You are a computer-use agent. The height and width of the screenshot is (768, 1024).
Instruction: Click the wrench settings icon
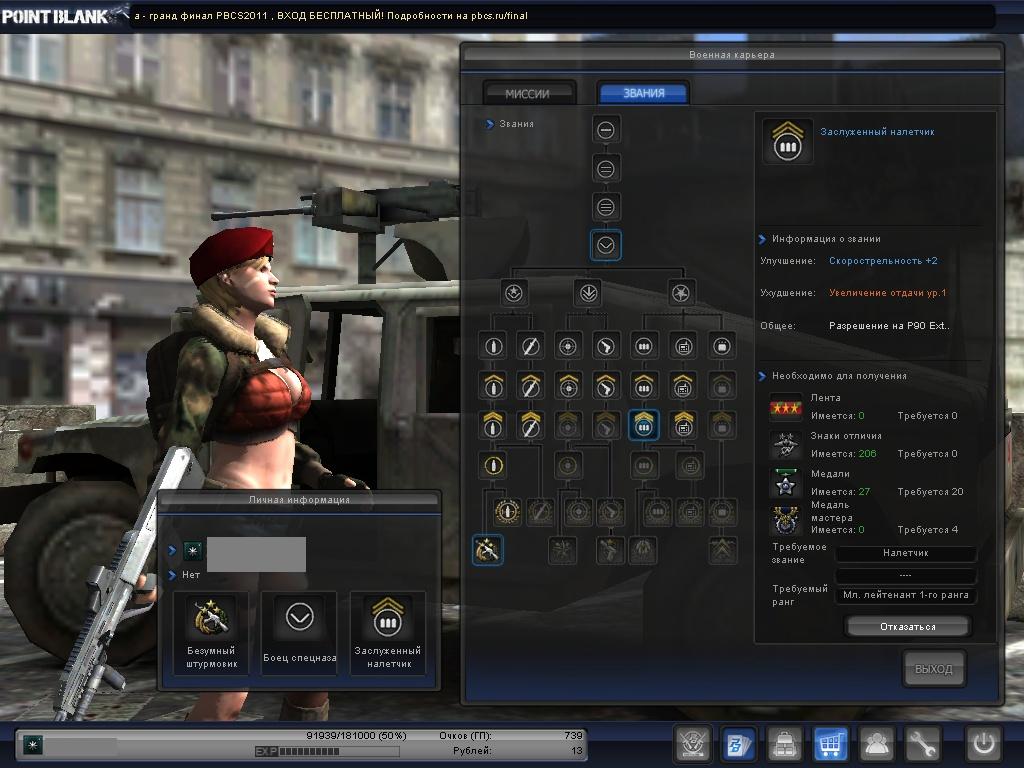tap(923, 744)
